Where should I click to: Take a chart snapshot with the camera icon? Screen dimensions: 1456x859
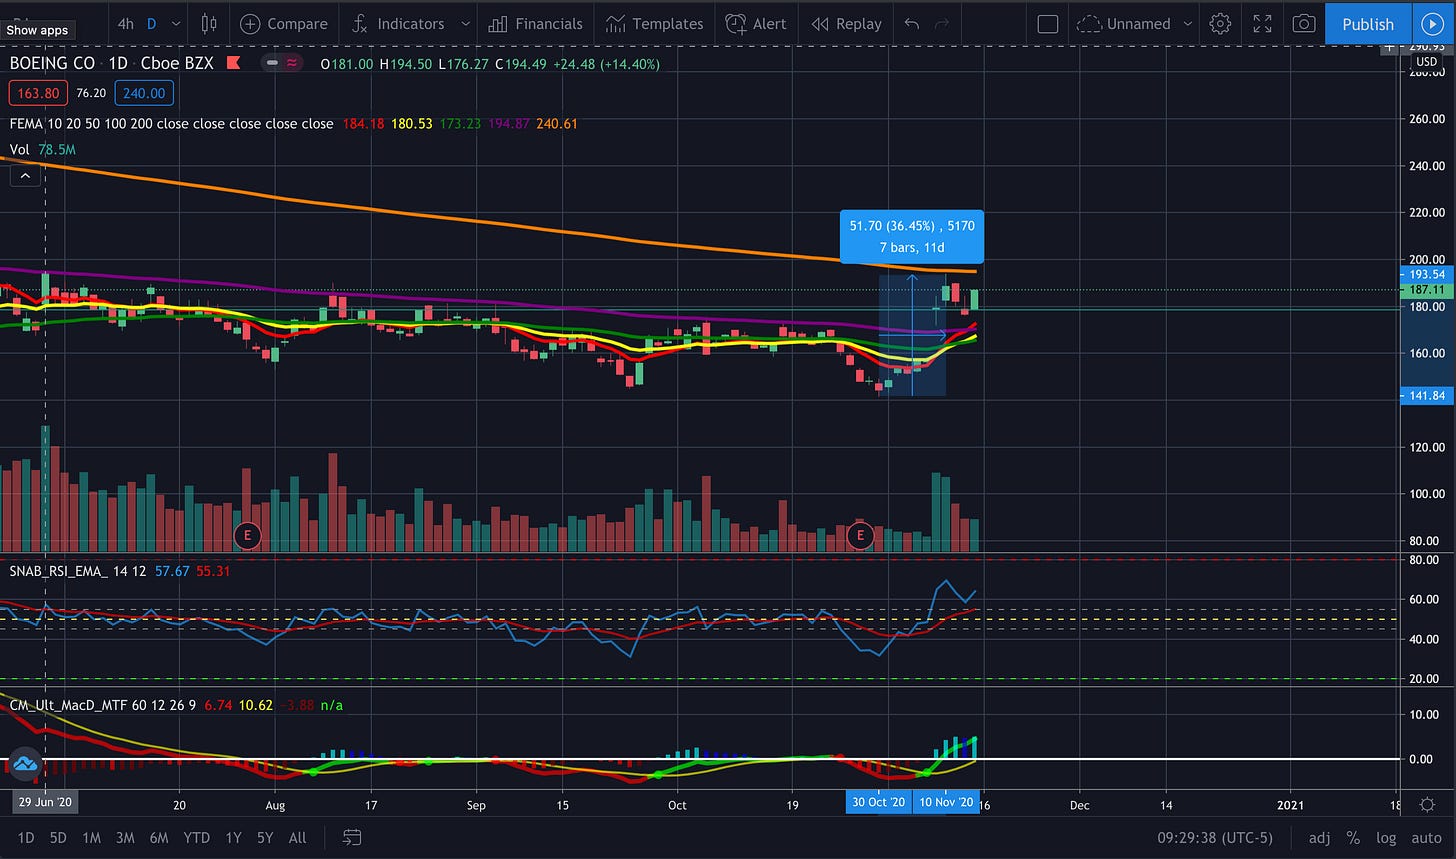(1303, 23)
